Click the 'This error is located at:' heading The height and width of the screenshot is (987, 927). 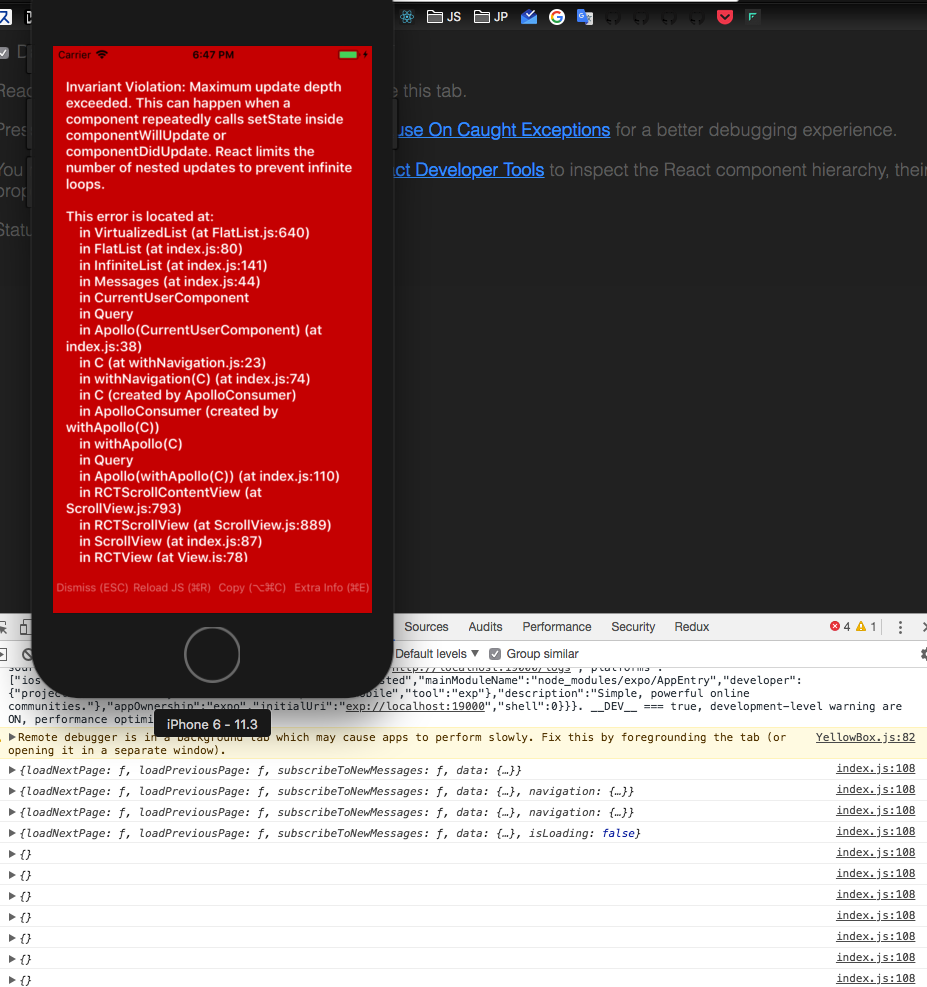tap(140, 217)
